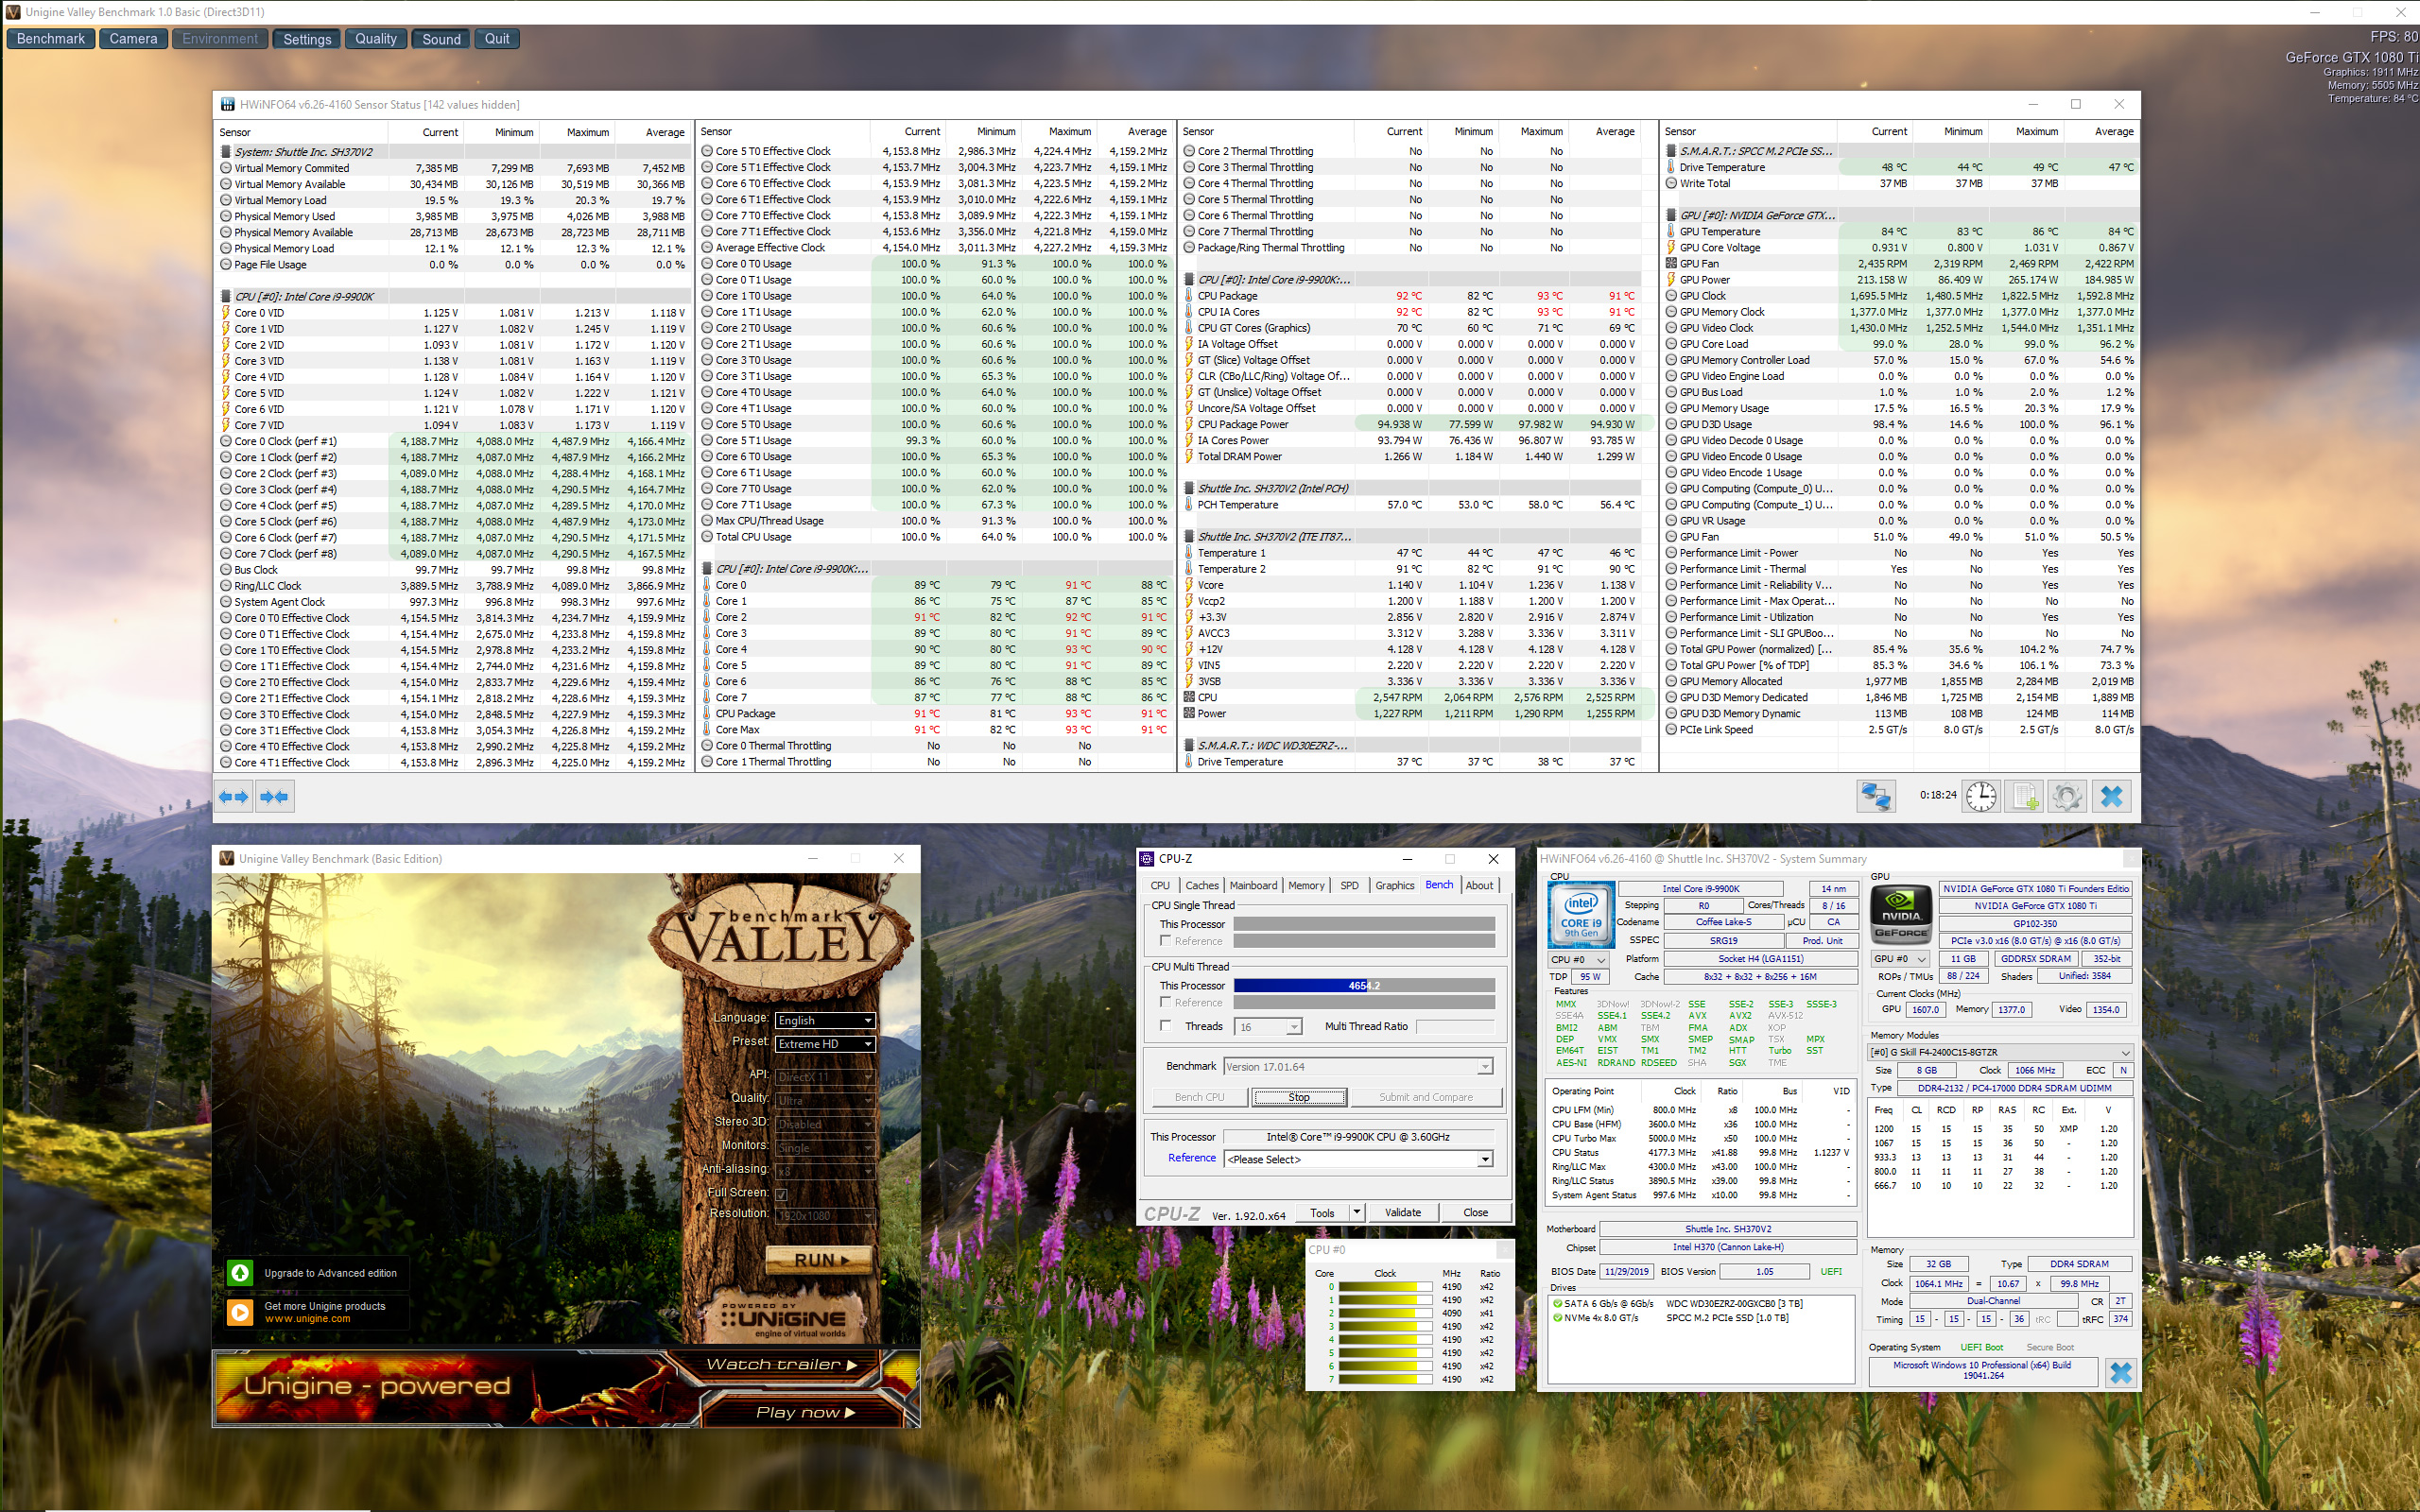
Task: Toggle the Full Screen checkbox
Action: [x=781, y=1194]
